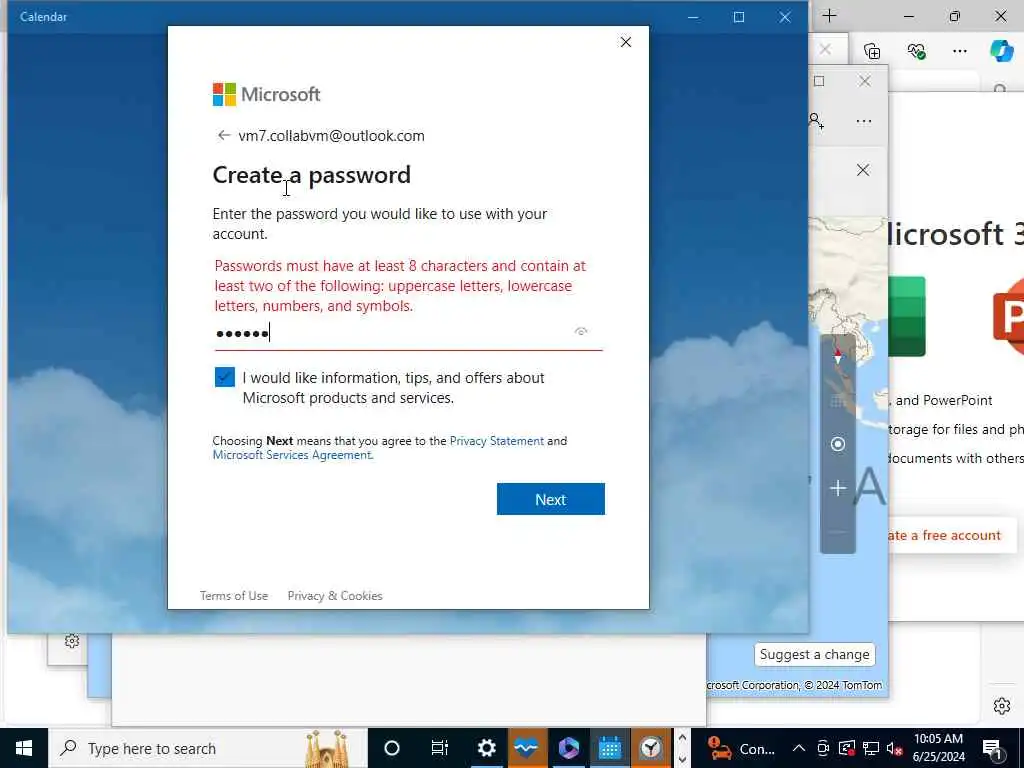The height and width of the screenshot is (768, 1024).
Task: Click the traffic news widget on taskbar
Action: coord(741,748)
